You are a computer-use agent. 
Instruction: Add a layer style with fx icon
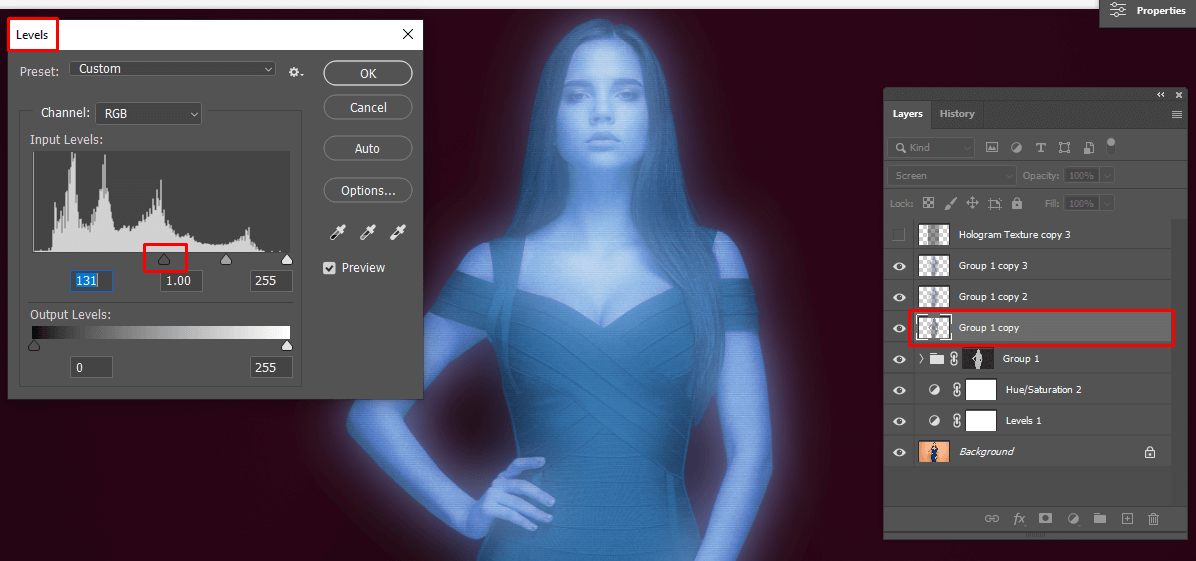1019,518
